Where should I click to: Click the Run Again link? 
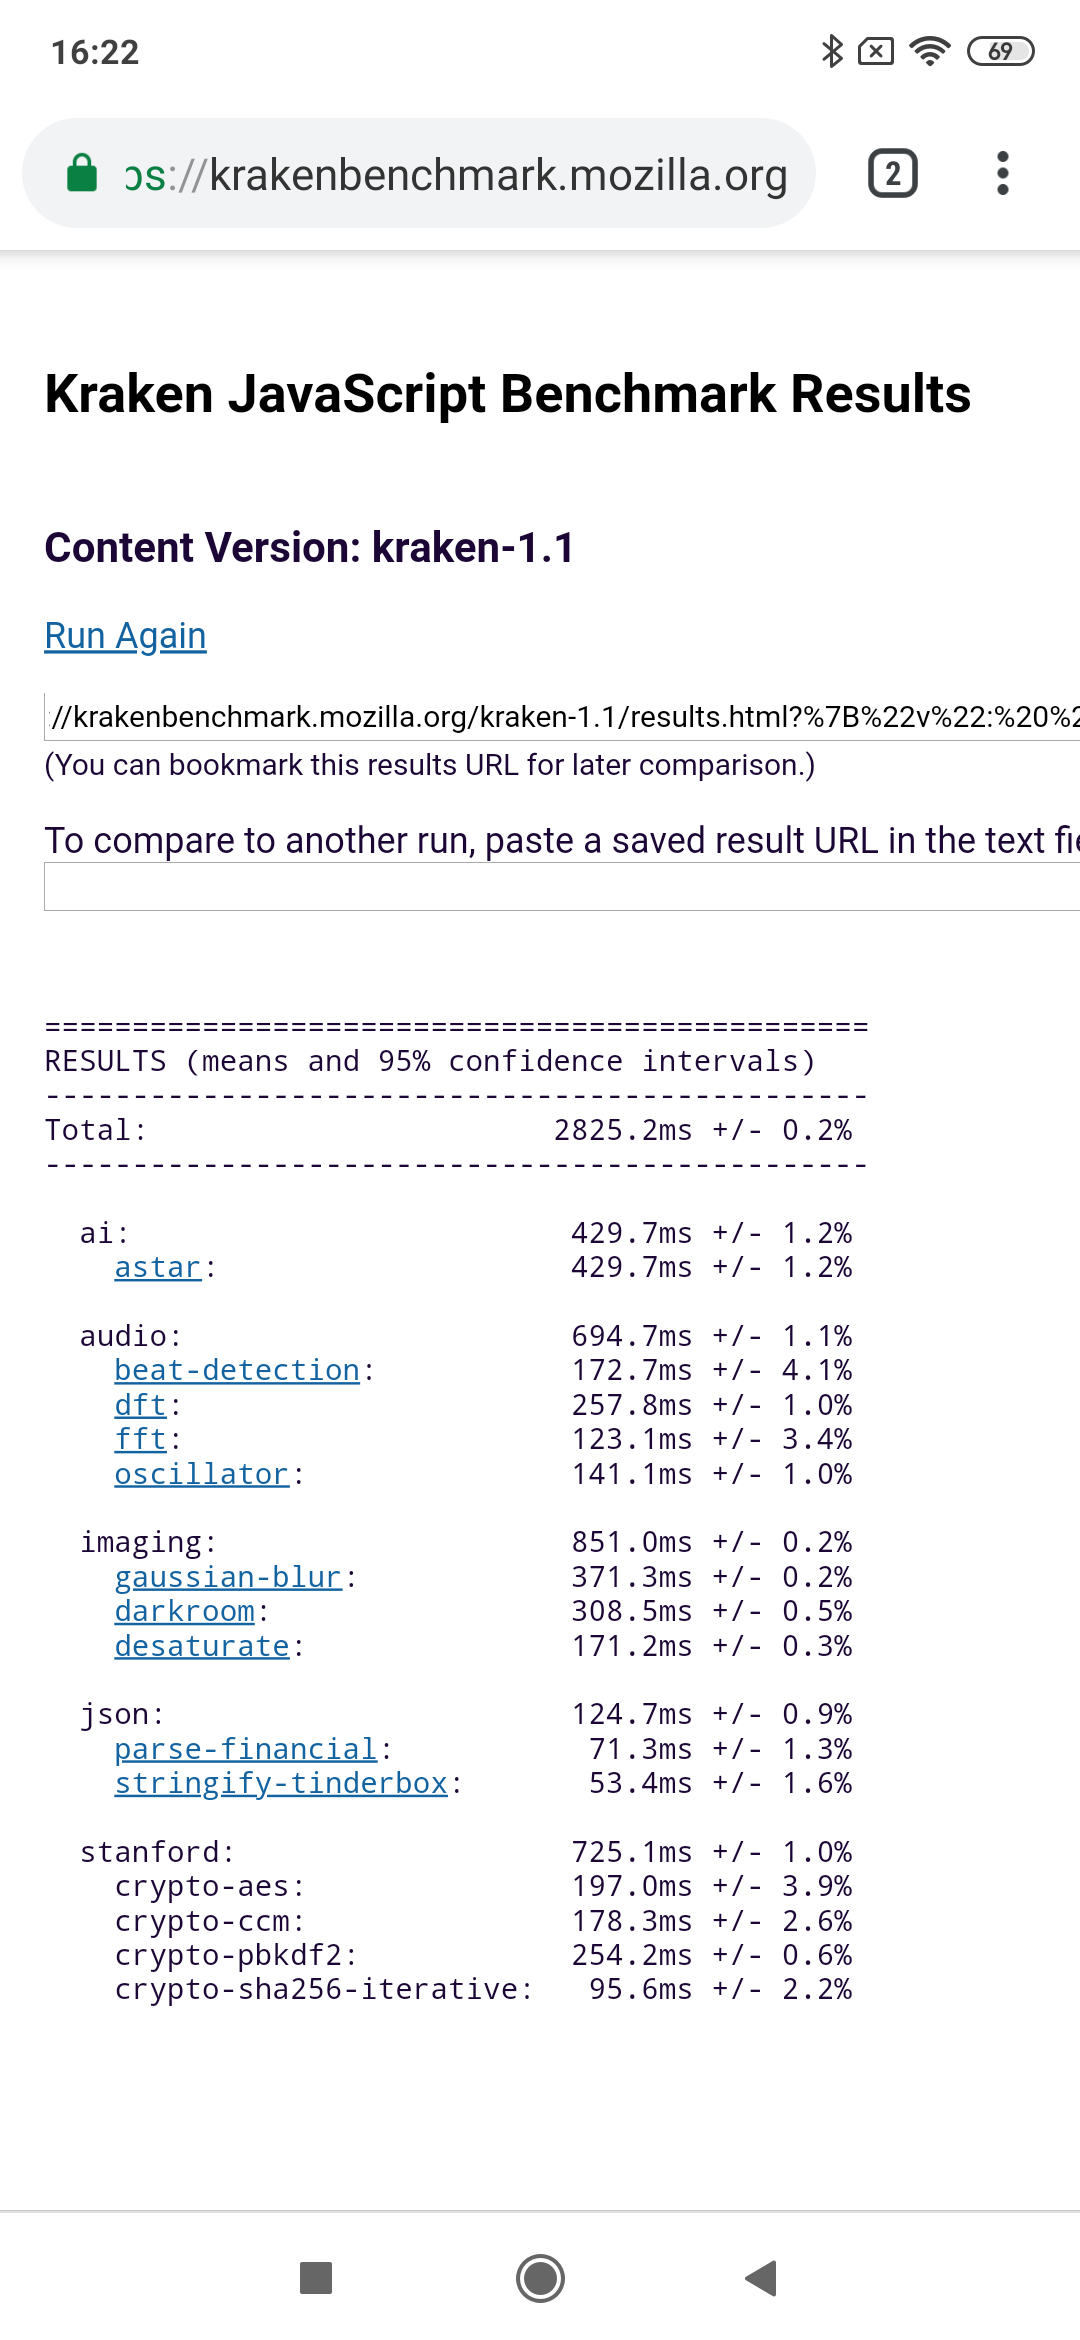coord(126,636)
